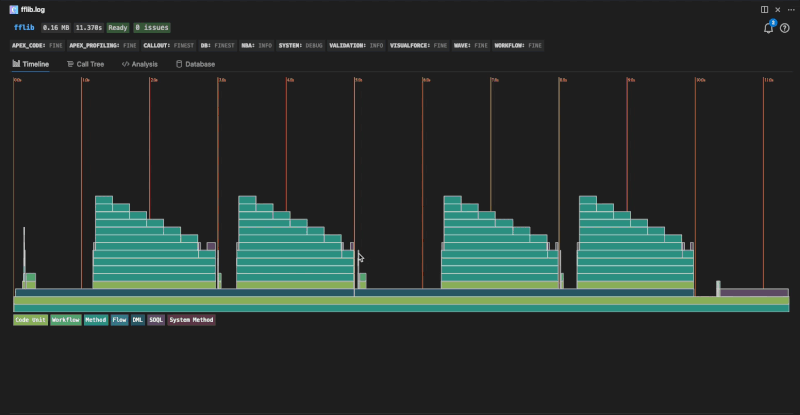This screenshot has height=415, width=800.
Task: Open the Analysis tab
Action: tap(139, 64)
